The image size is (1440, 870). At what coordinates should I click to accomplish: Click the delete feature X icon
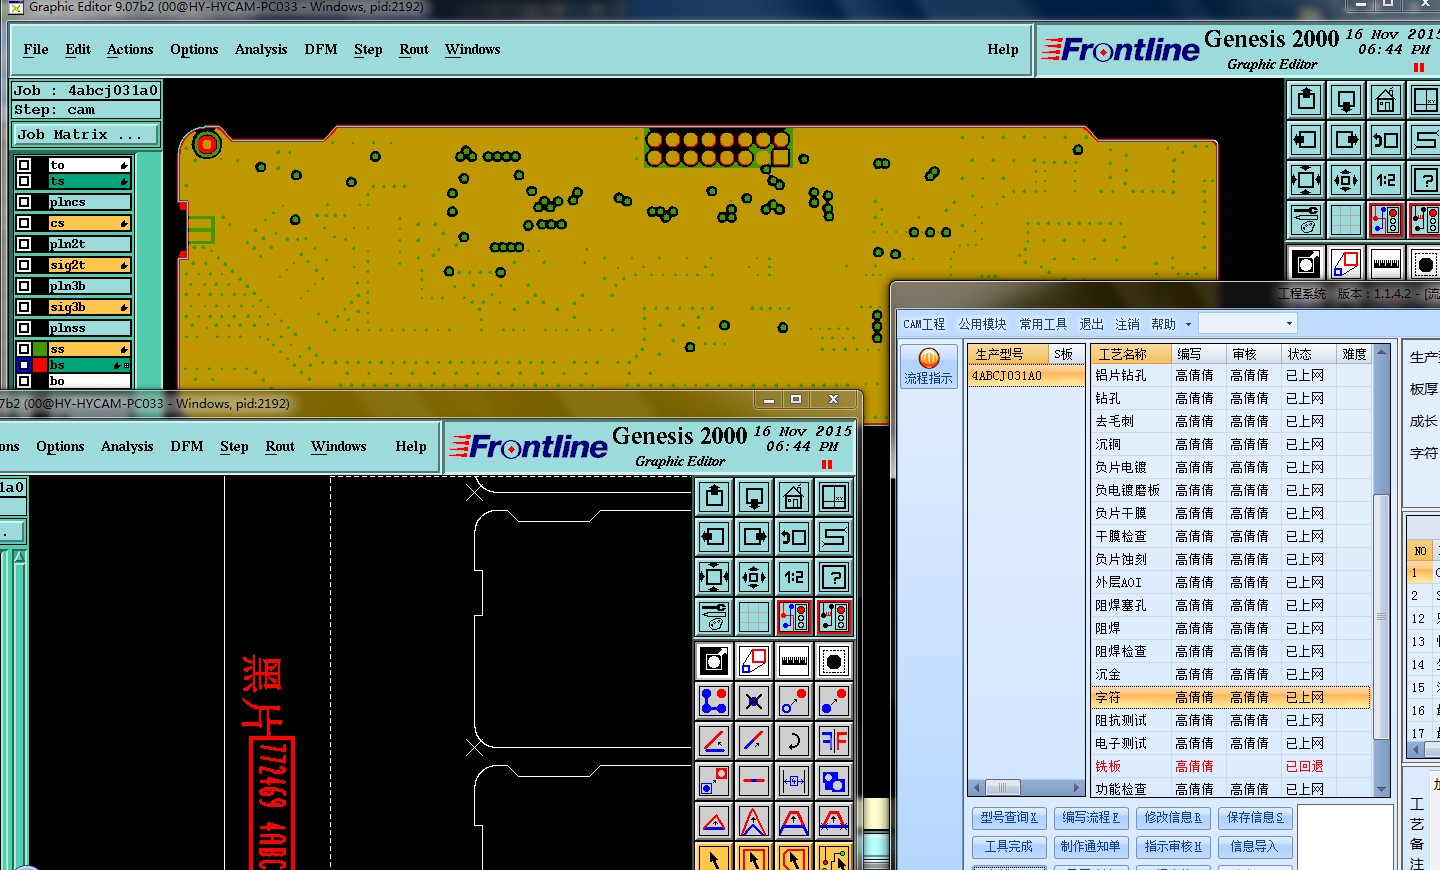point(754,701)
